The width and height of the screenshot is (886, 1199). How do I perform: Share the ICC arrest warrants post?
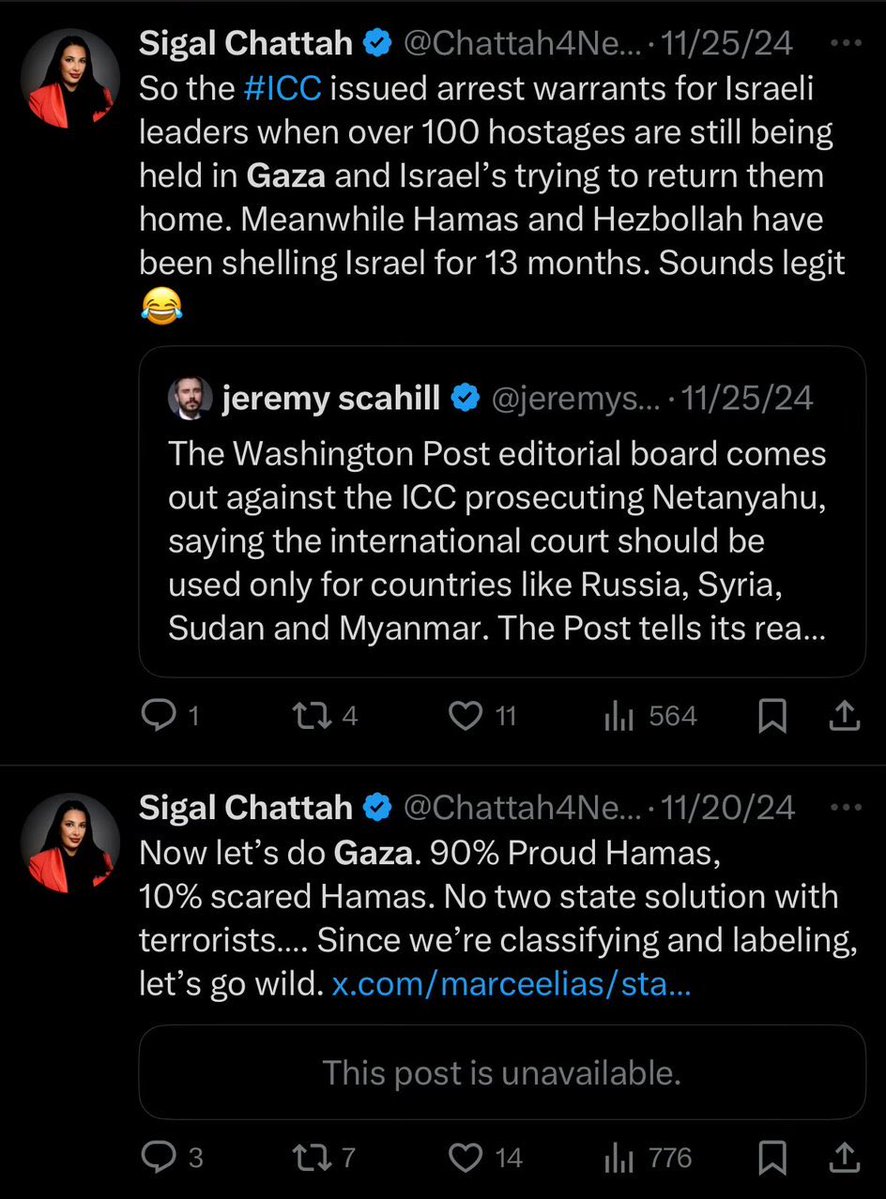click(845, 716)
